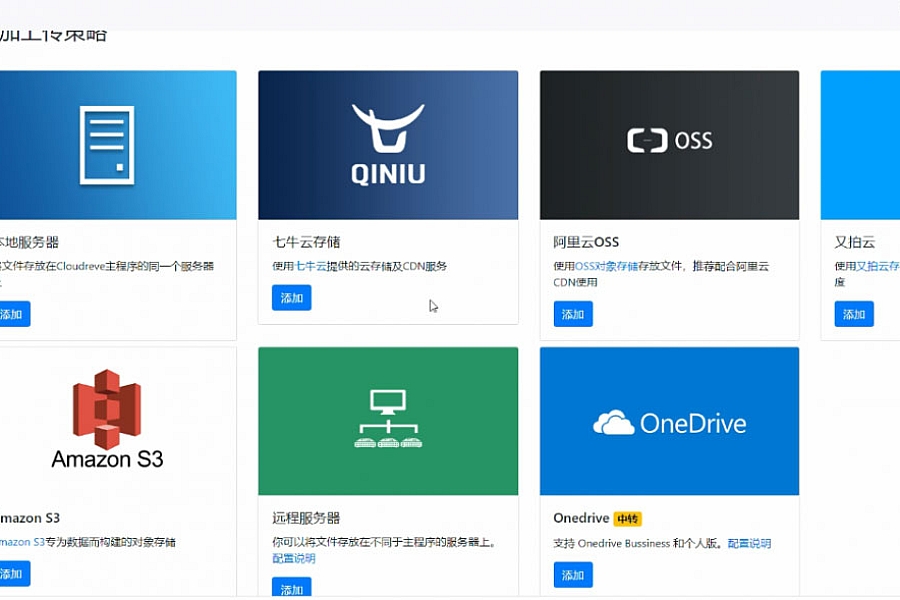Add the 又拍云 storage policy
900x600 pixels.
click(x=854, y=314)
